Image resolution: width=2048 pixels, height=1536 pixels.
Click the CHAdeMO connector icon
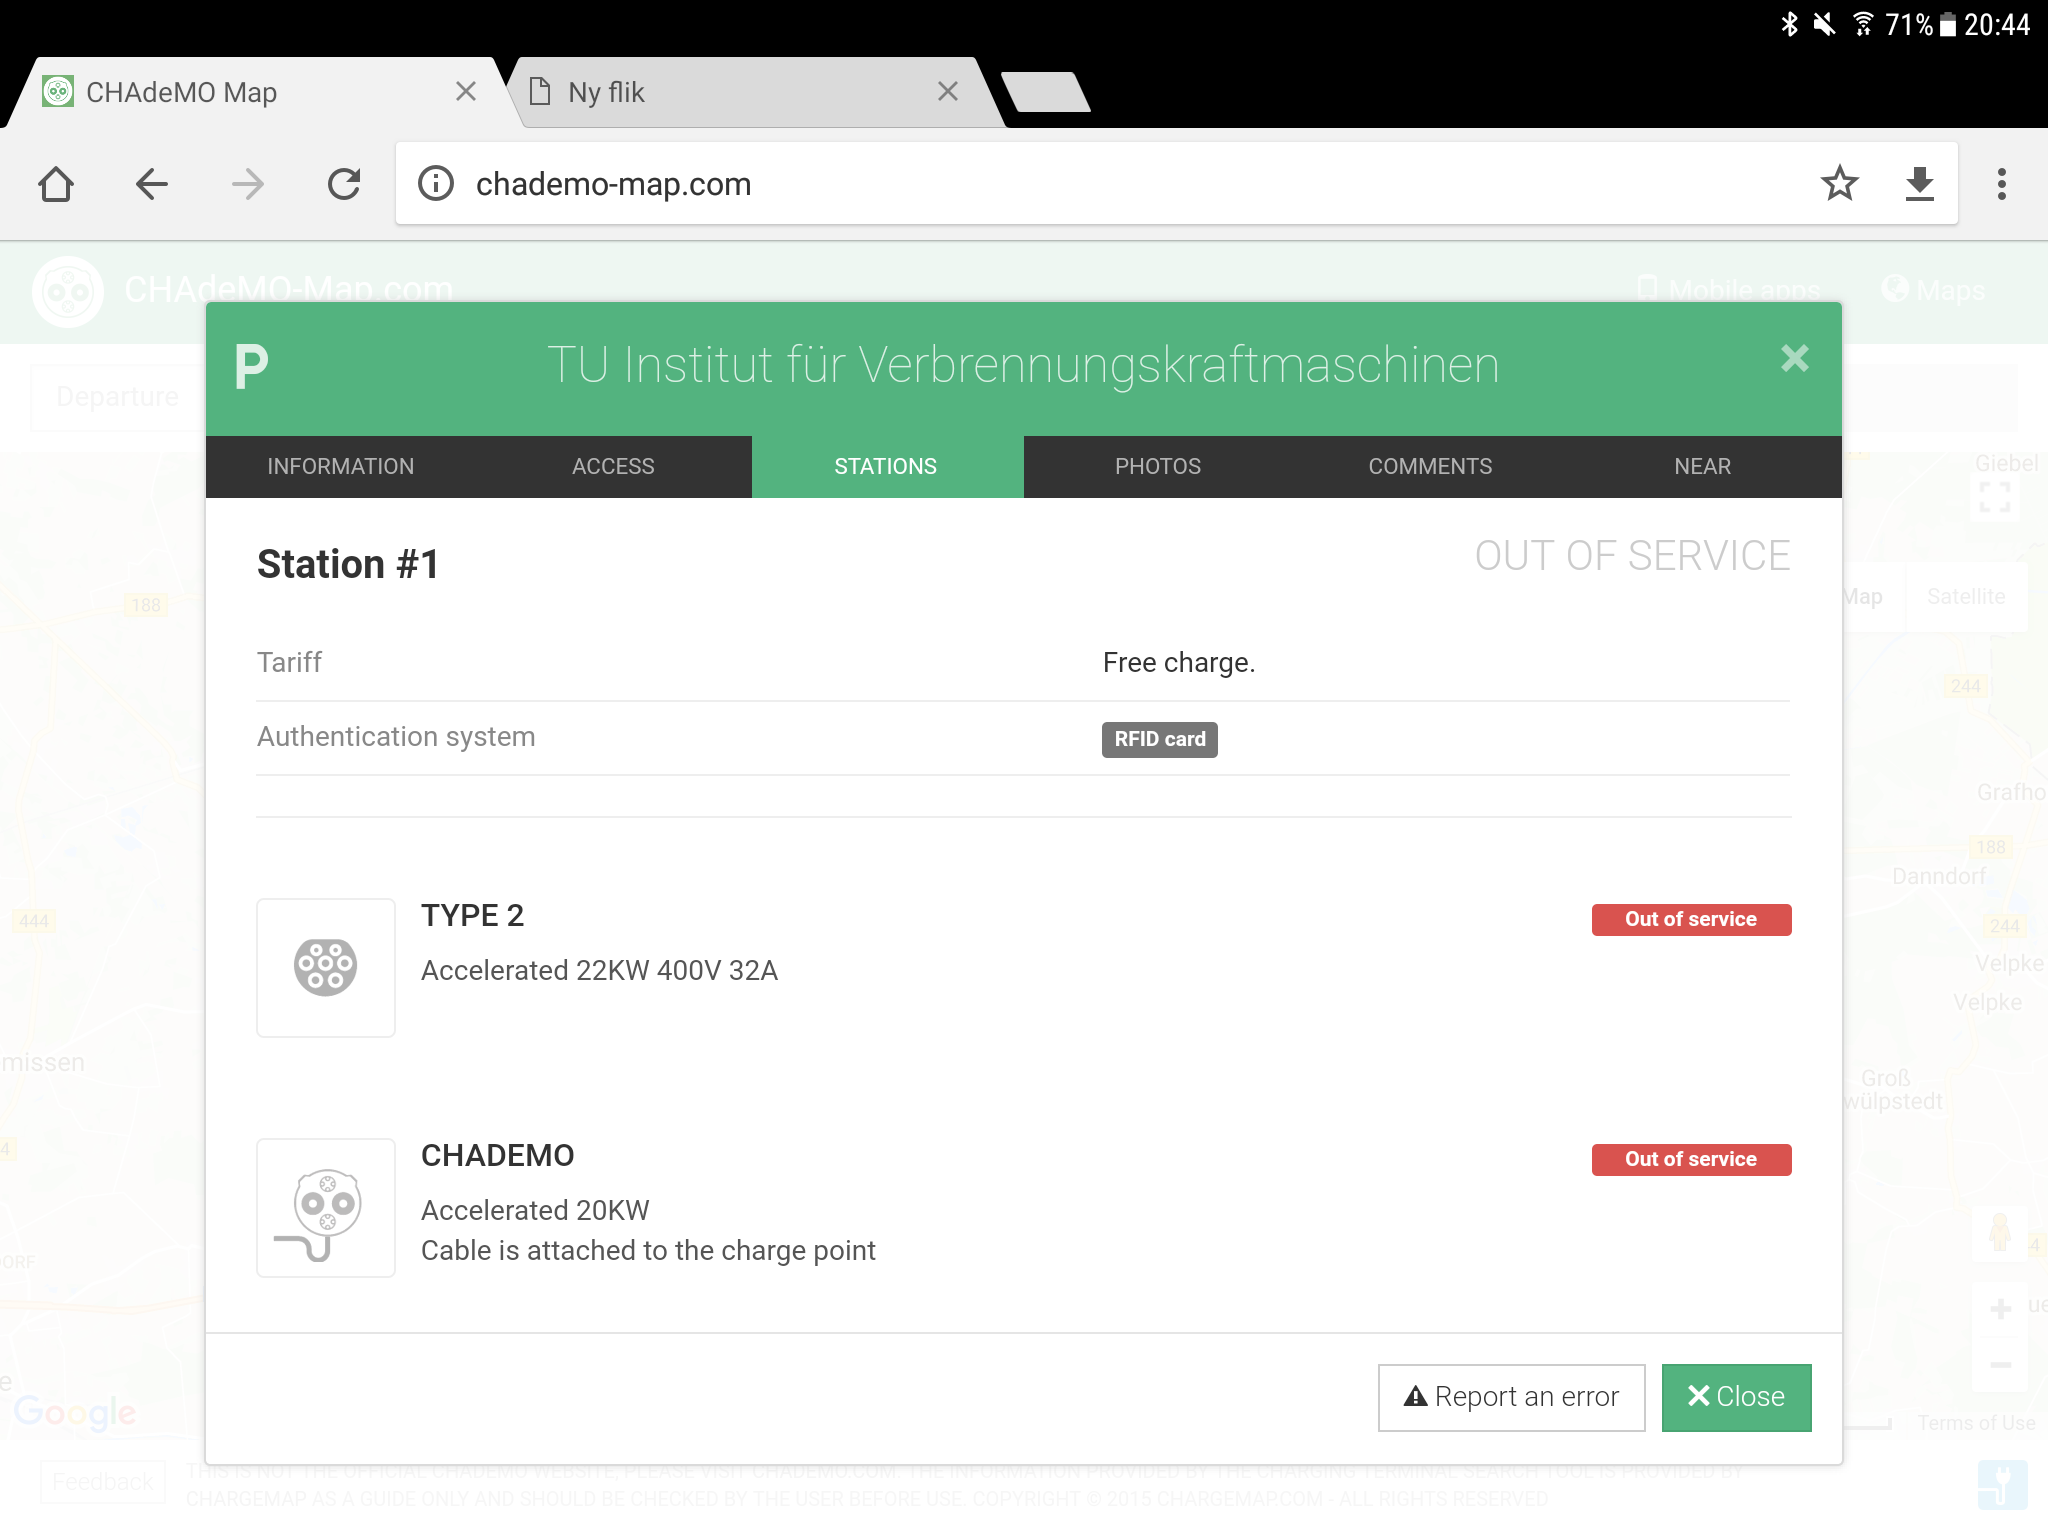326,1207
